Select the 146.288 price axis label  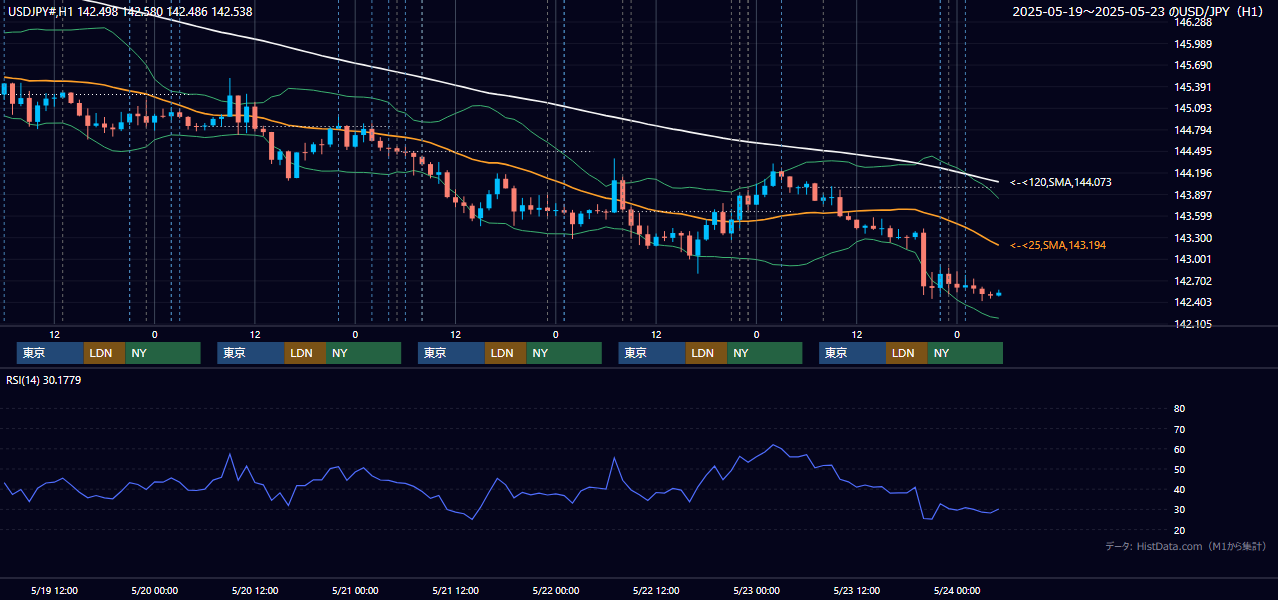click(x=1193, y=22)
